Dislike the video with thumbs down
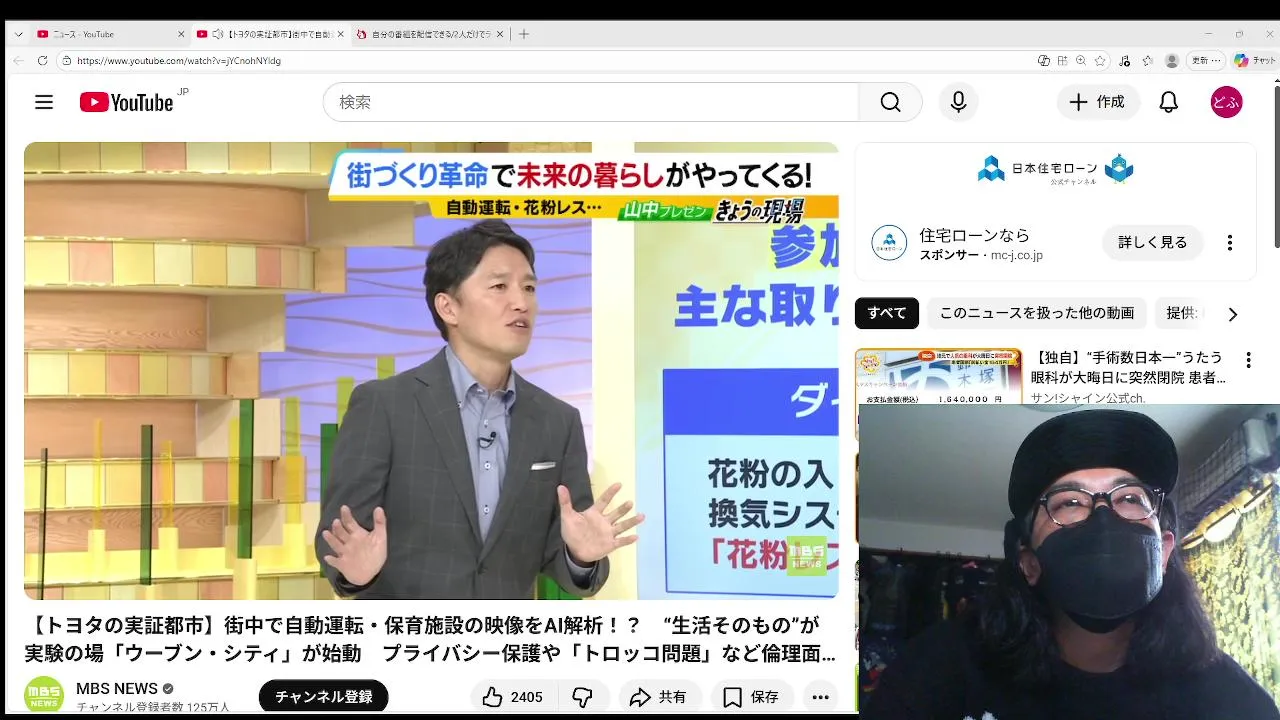1280x720 pixels. pos(582,697)
